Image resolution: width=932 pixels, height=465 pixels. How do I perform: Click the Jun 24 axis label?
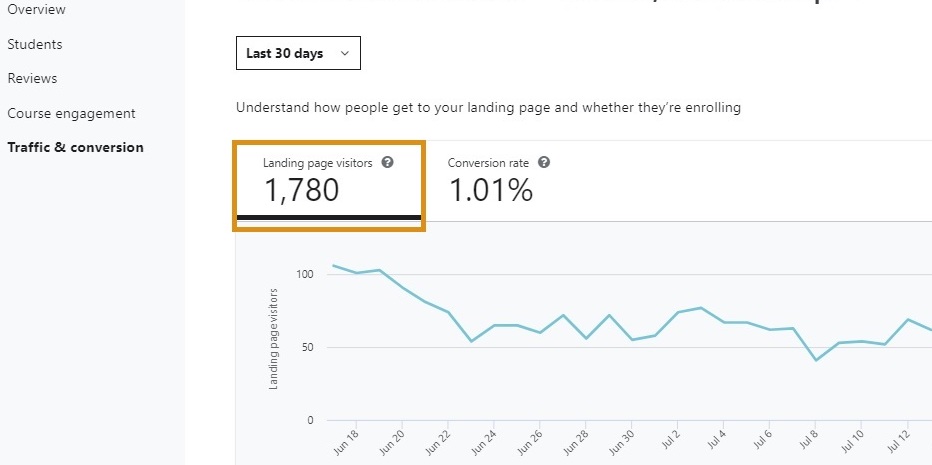tap(483, 442)
